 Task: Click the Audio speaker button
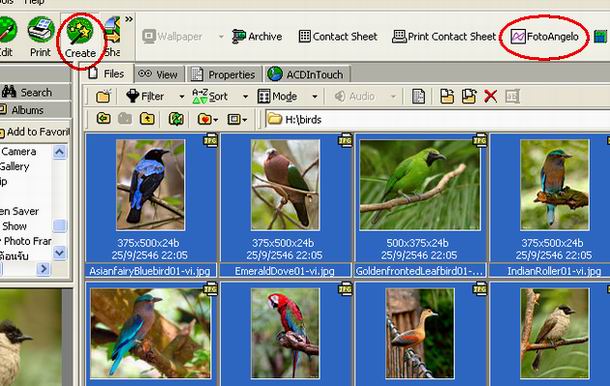354,96
